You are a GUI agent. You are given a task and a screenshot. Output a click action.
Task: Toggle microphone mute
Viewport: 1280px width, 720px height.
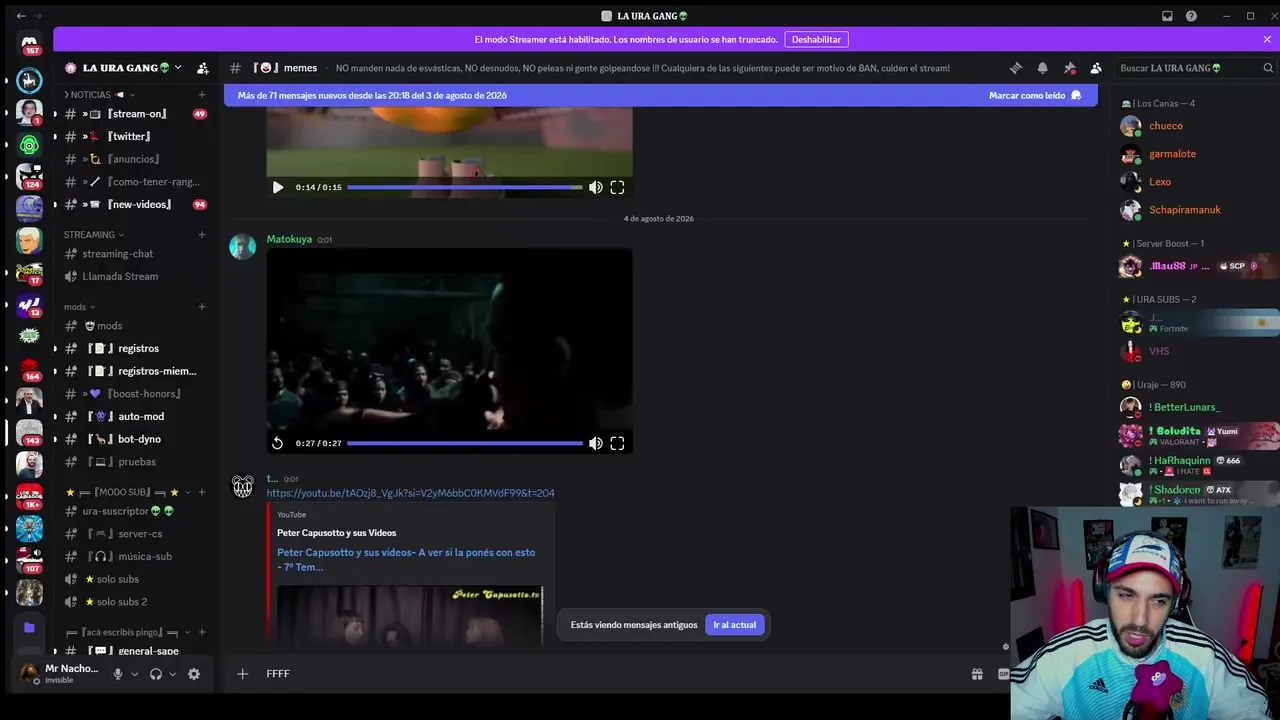coord(118,674)
